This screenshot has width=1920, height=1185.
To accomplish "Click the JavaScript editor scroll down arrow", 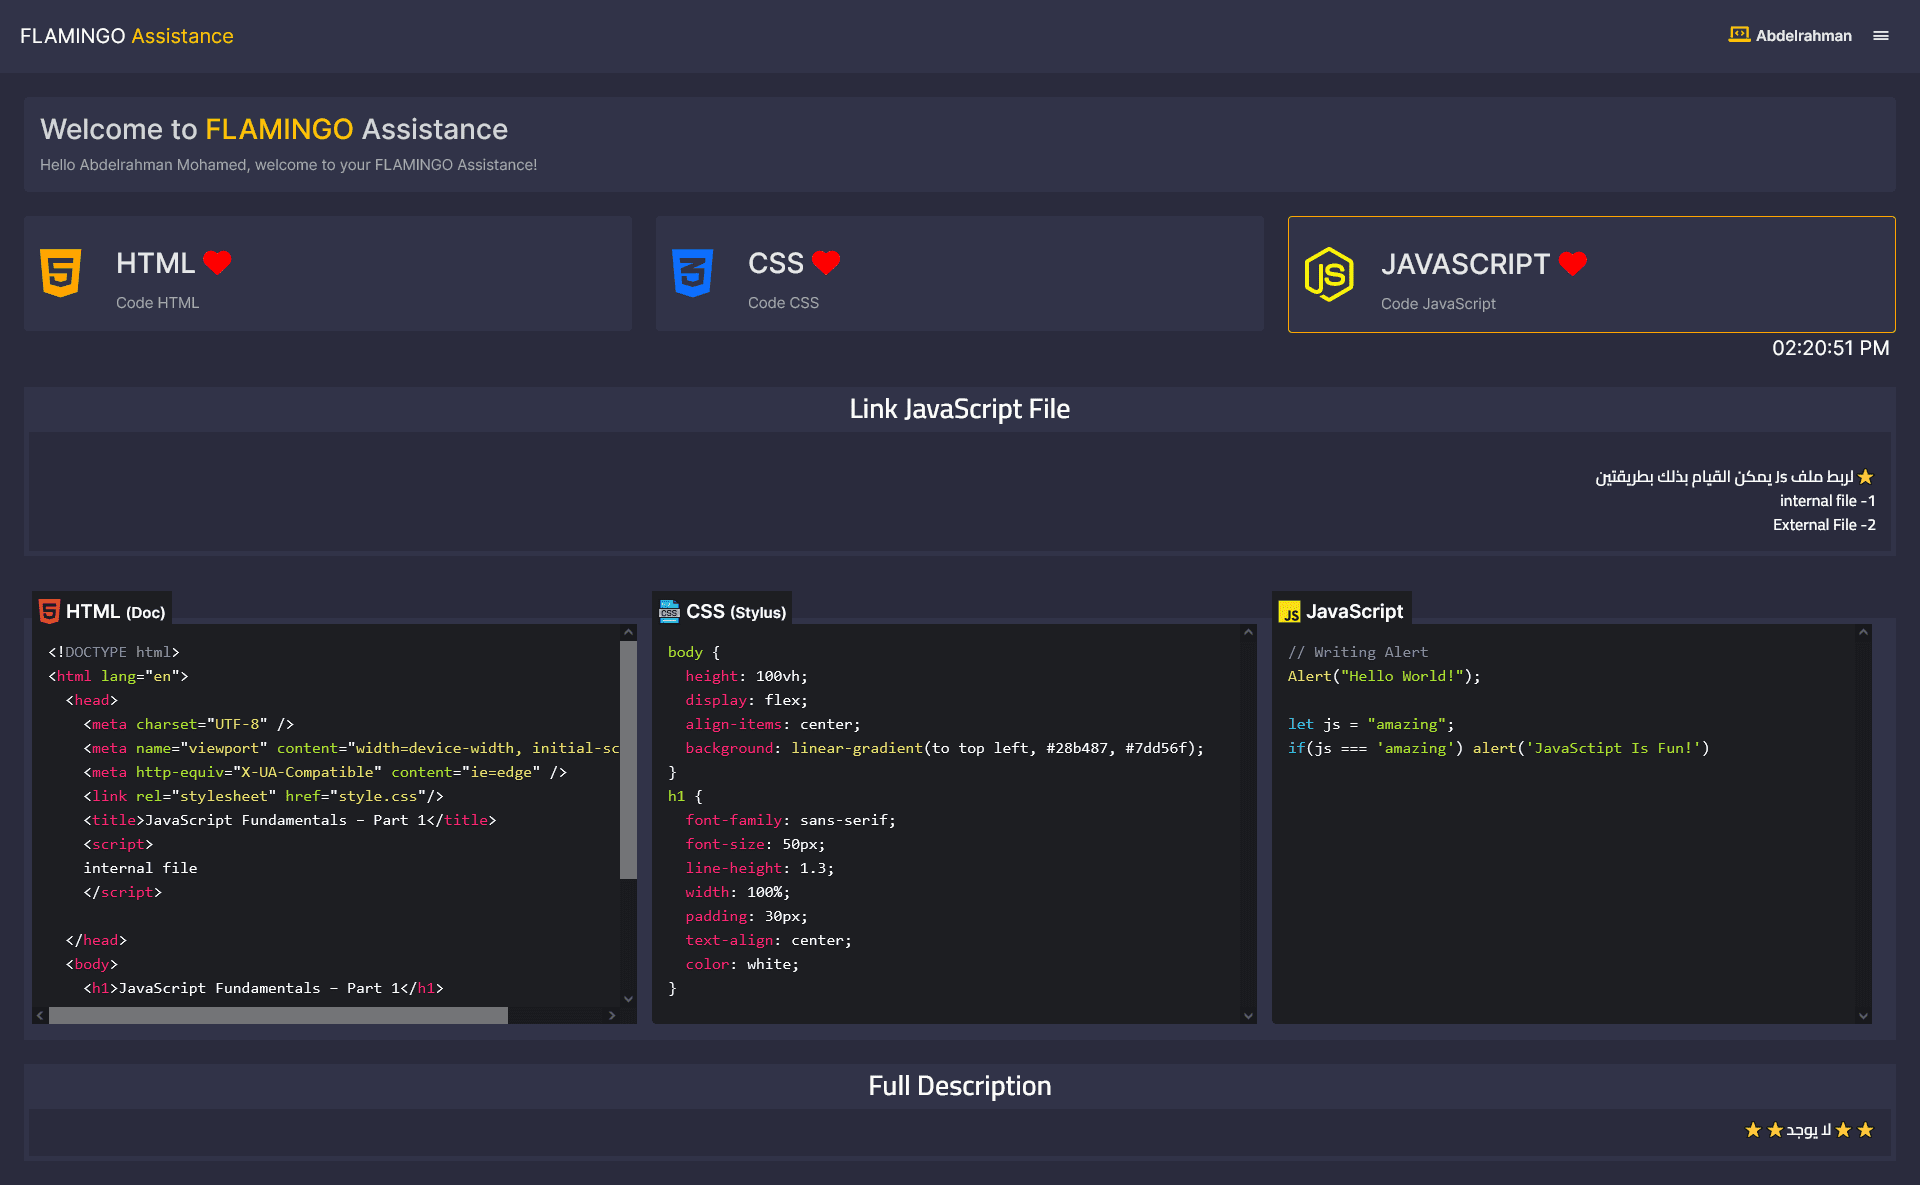I will tap(1863, 1015).
